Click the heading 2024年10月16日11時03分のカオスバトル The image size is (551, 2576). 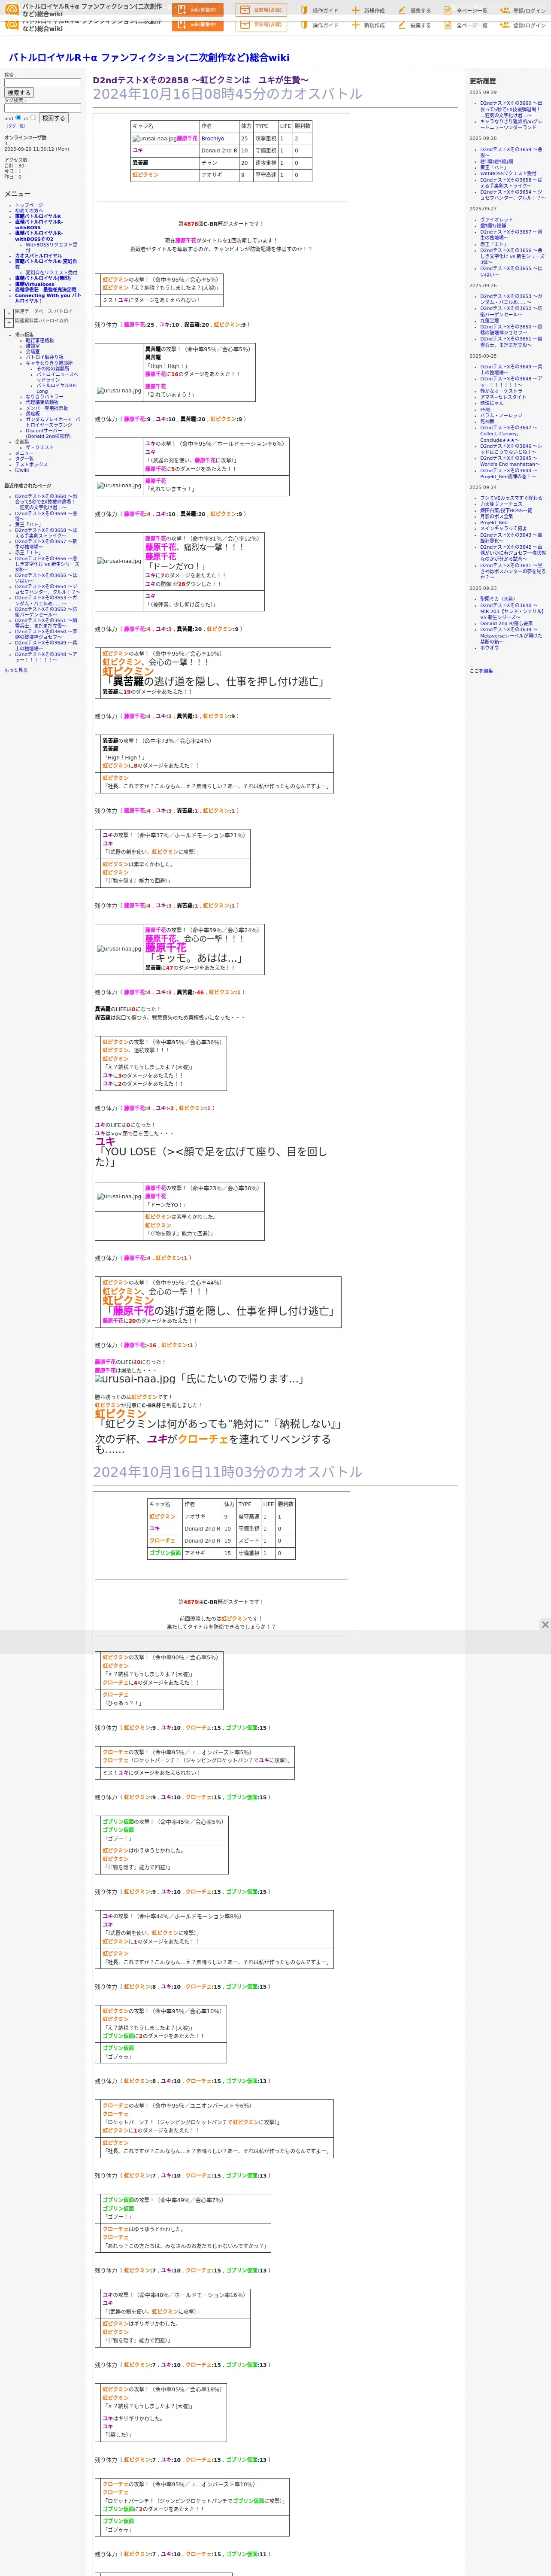[228, 1472]
